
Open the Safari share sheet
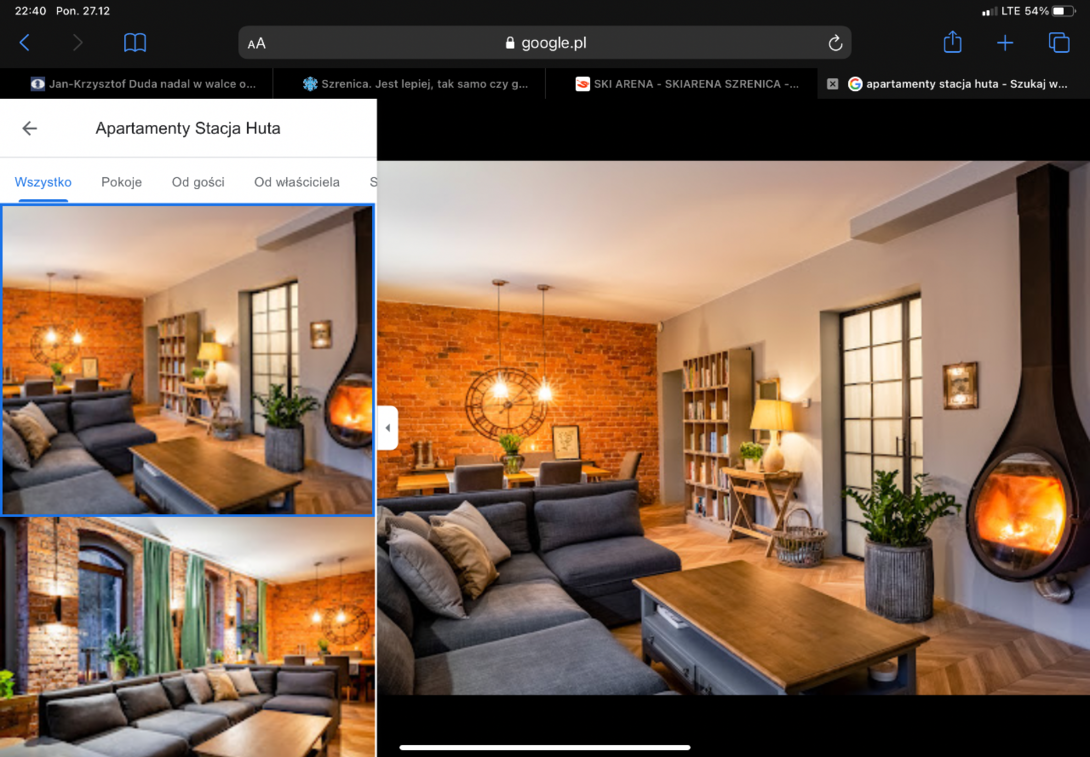point(952,42)
